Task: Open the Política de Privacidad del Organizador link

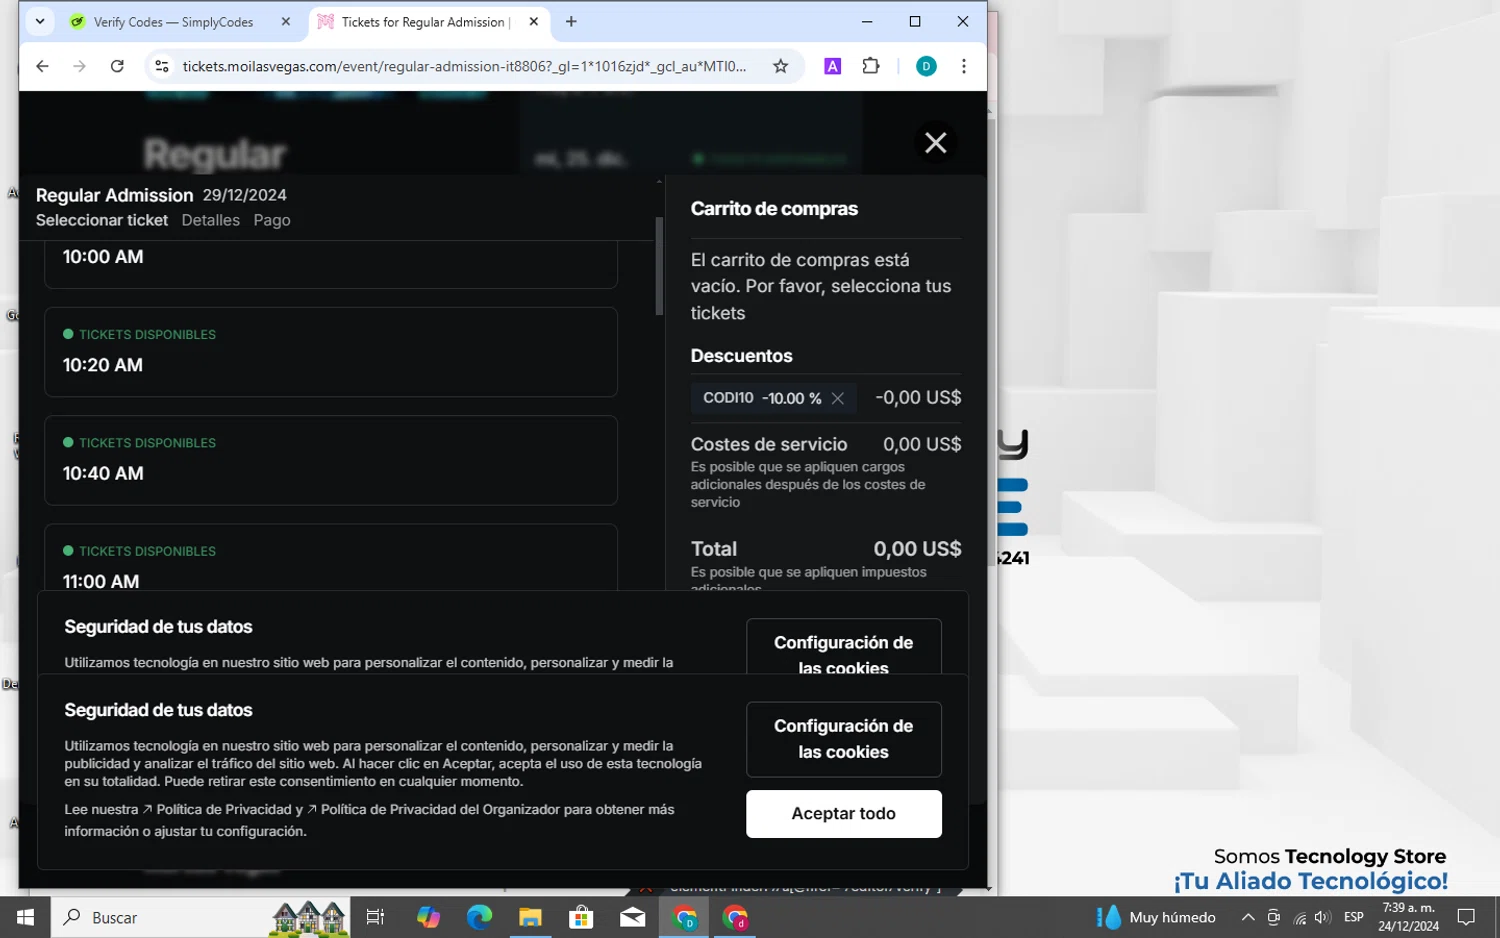Action: point(433,810)
